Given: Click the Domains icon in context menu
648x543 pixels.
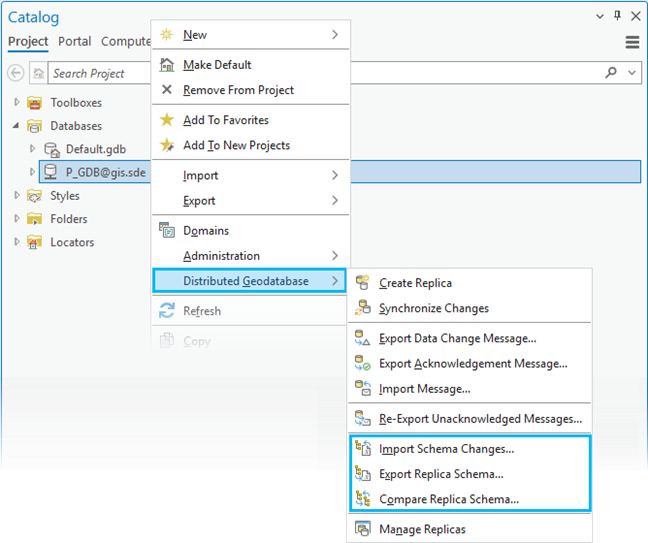Looking at the screenshot, I should click(167, 231).
